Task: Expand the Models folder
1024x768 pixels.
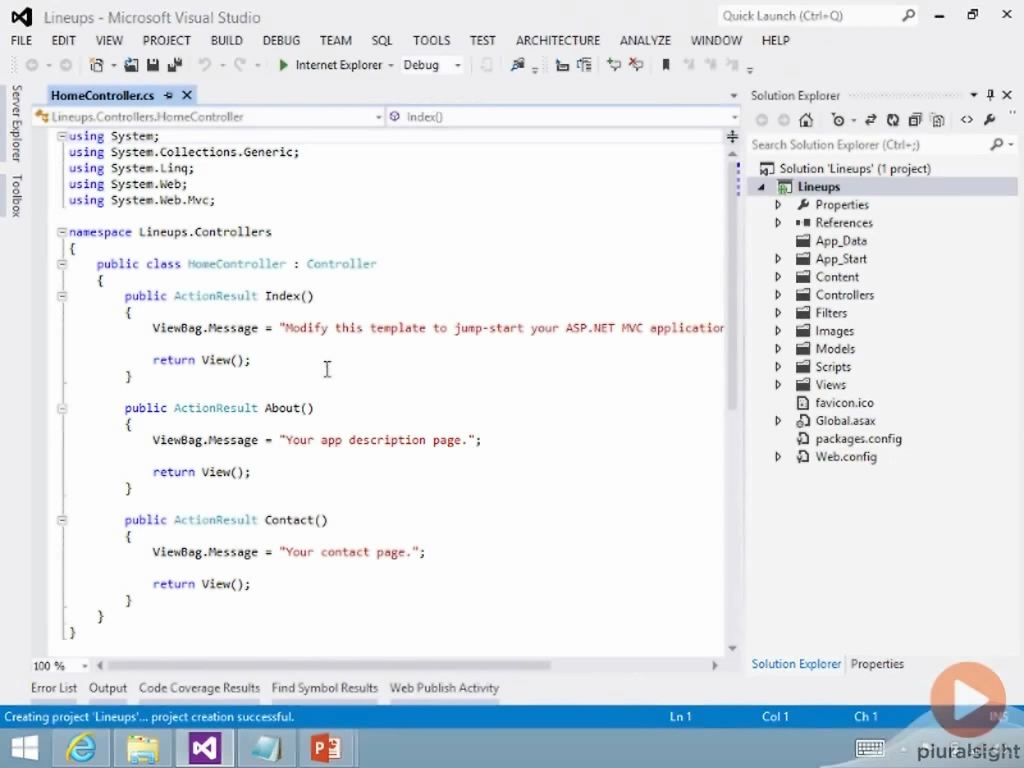Action: [x=778, y=349]
